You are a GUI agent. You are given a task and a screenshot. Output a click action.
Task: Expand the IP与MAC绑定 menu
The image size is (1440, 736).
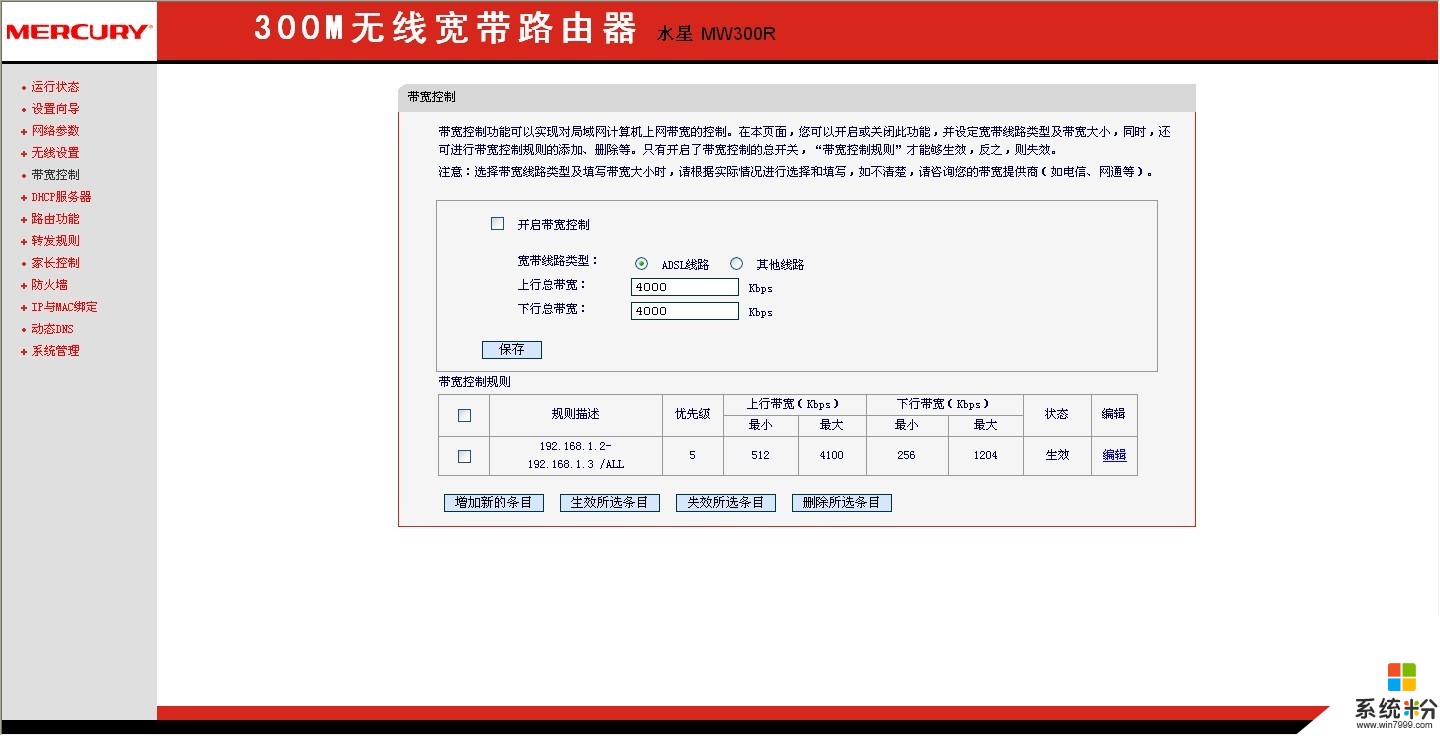pyautogui.click(x=64, y=307)
